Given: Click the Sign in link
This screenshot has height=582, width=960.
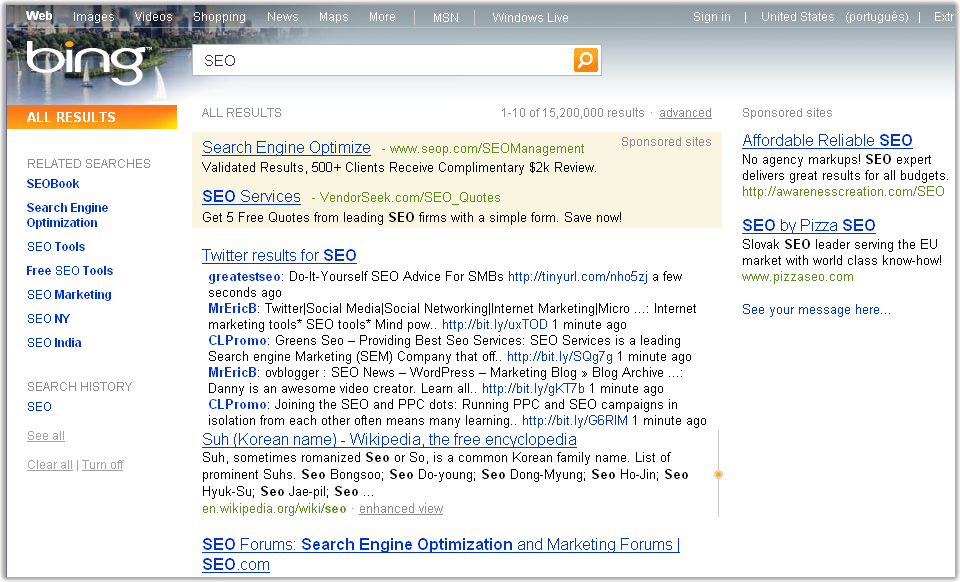Looking at the screenshot, I should [x=711, y=17].
